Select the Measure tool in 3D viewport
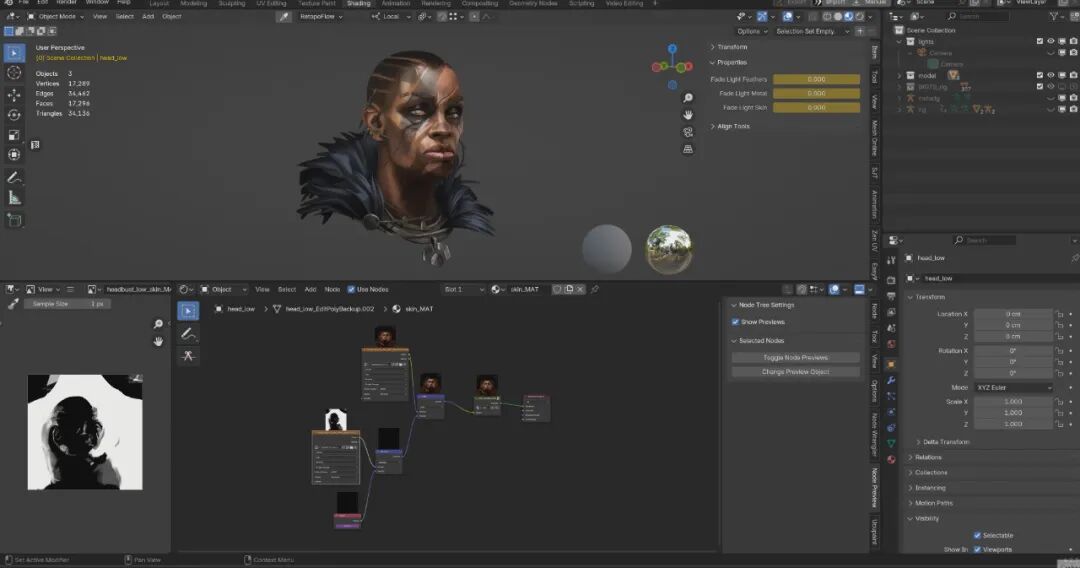This screenshot has height=568, width=1080. 14,198
